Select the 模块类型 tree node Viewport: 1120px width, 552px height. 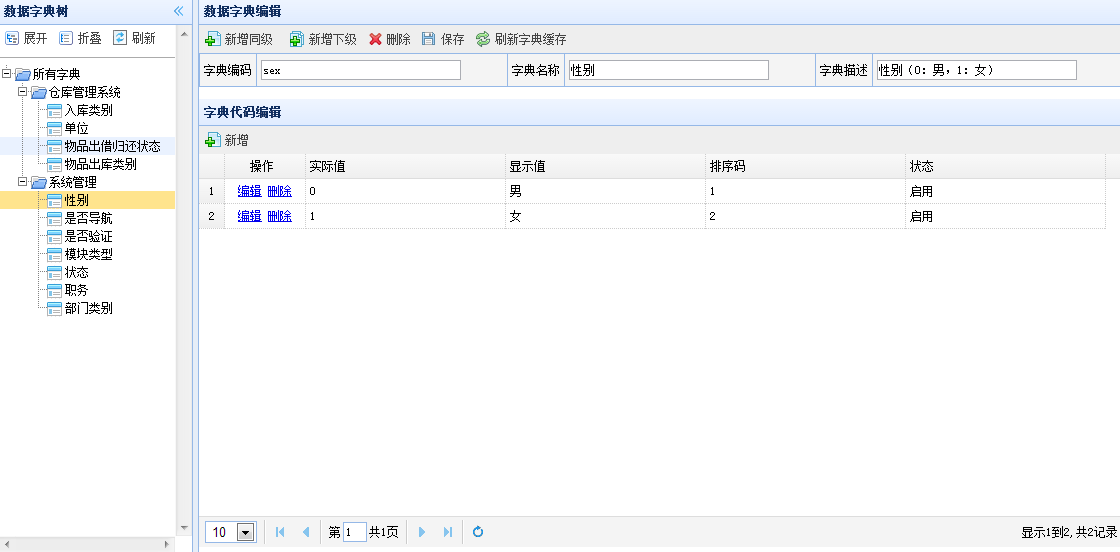pos(88,254)
